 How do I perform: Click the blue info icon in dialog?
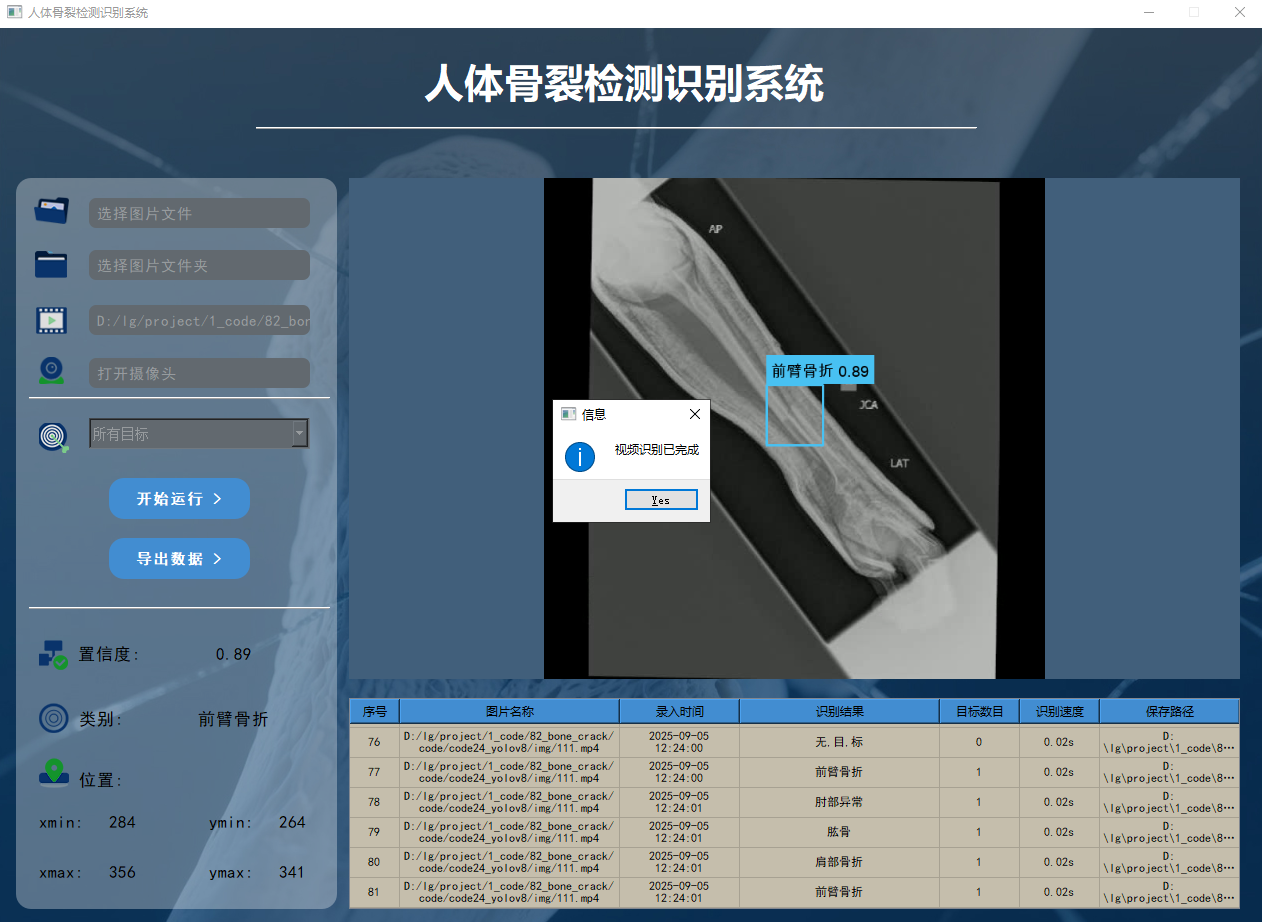pos(580,457)
